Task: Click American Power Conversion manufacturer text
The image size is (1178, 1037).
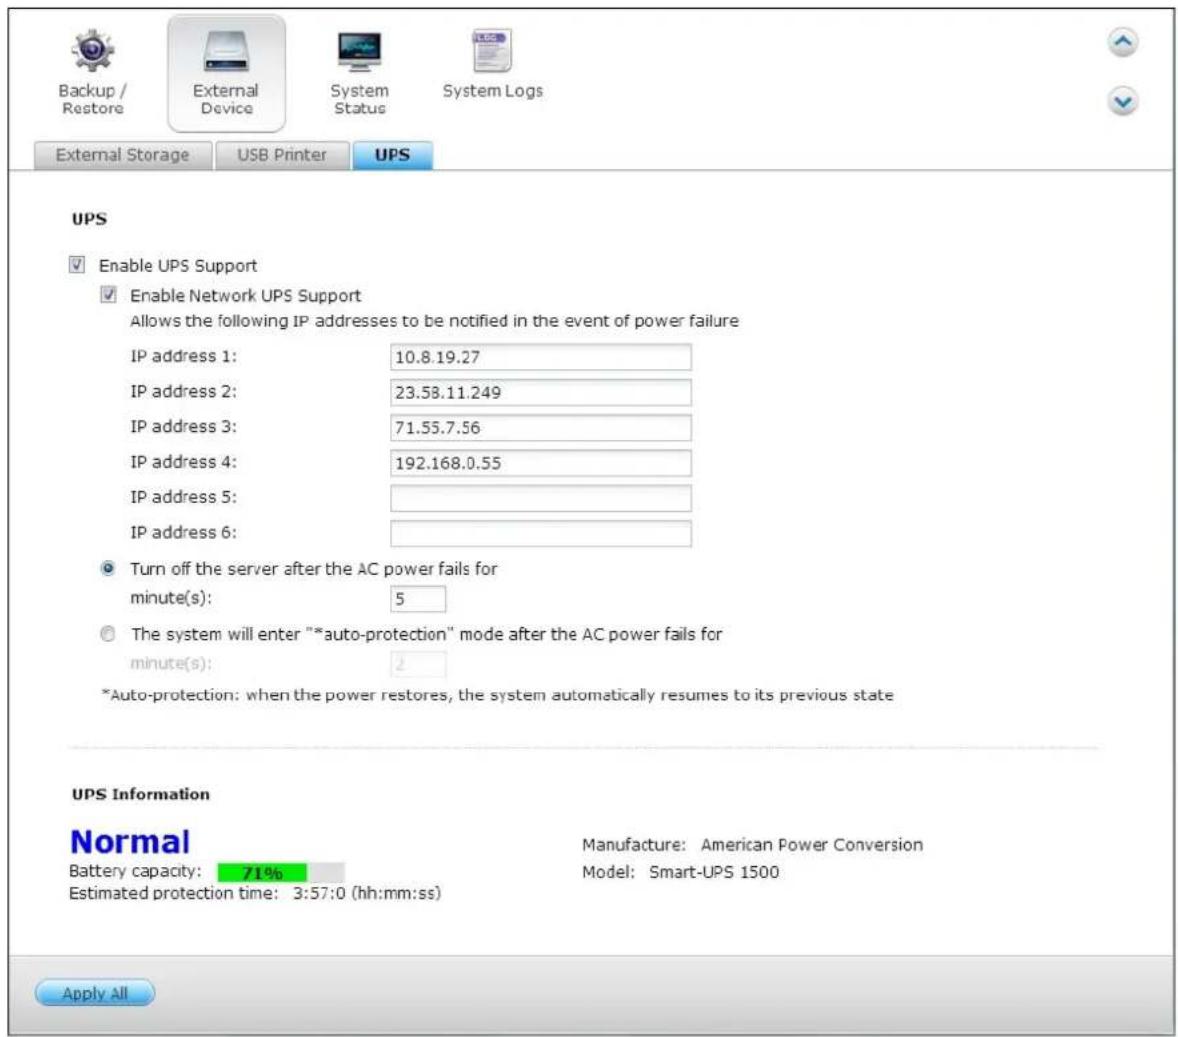Action: point(811,845)
